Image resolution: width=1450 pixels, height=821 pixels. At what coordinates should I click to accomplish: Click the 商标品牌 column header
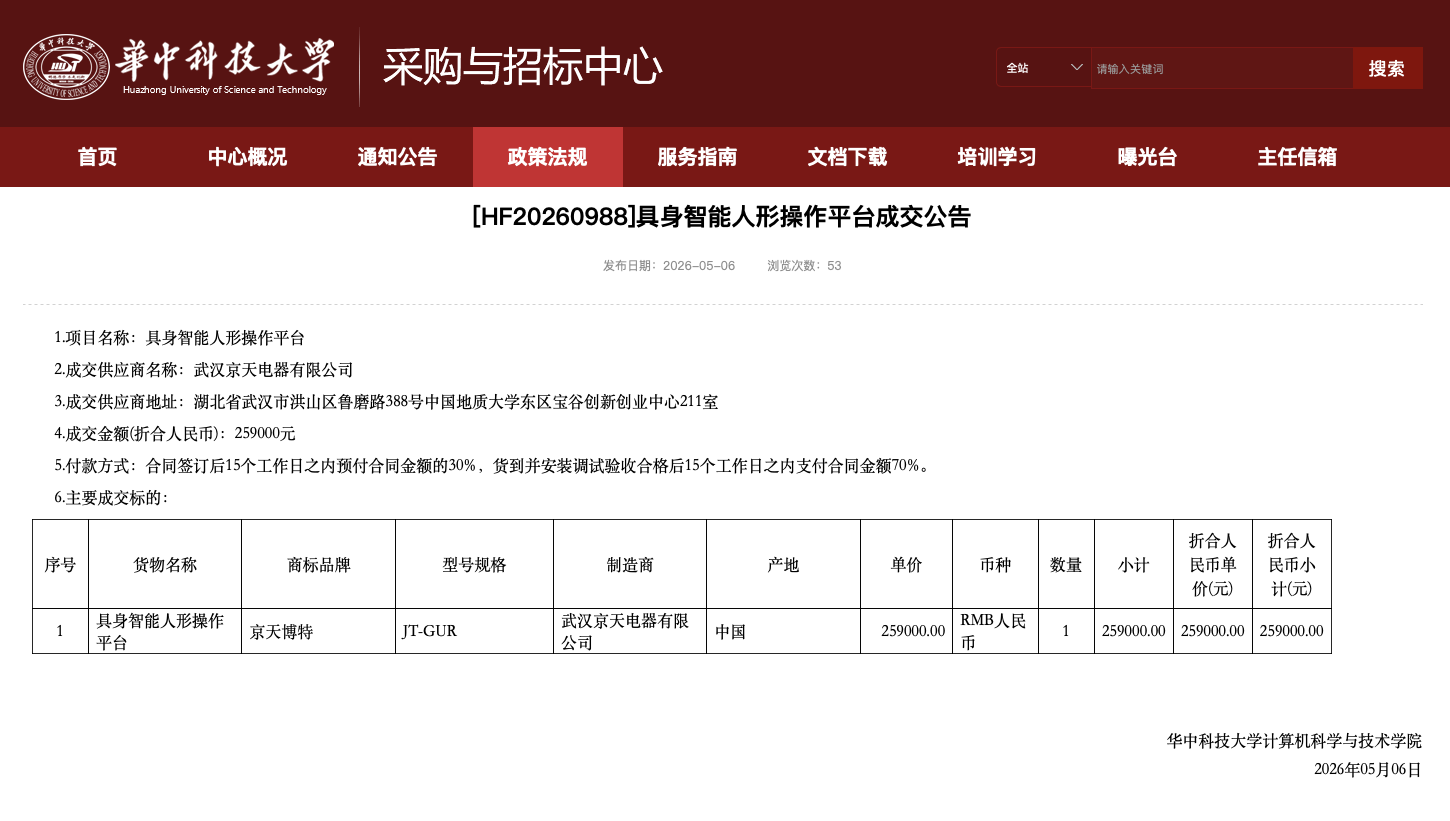click(319, 564)
